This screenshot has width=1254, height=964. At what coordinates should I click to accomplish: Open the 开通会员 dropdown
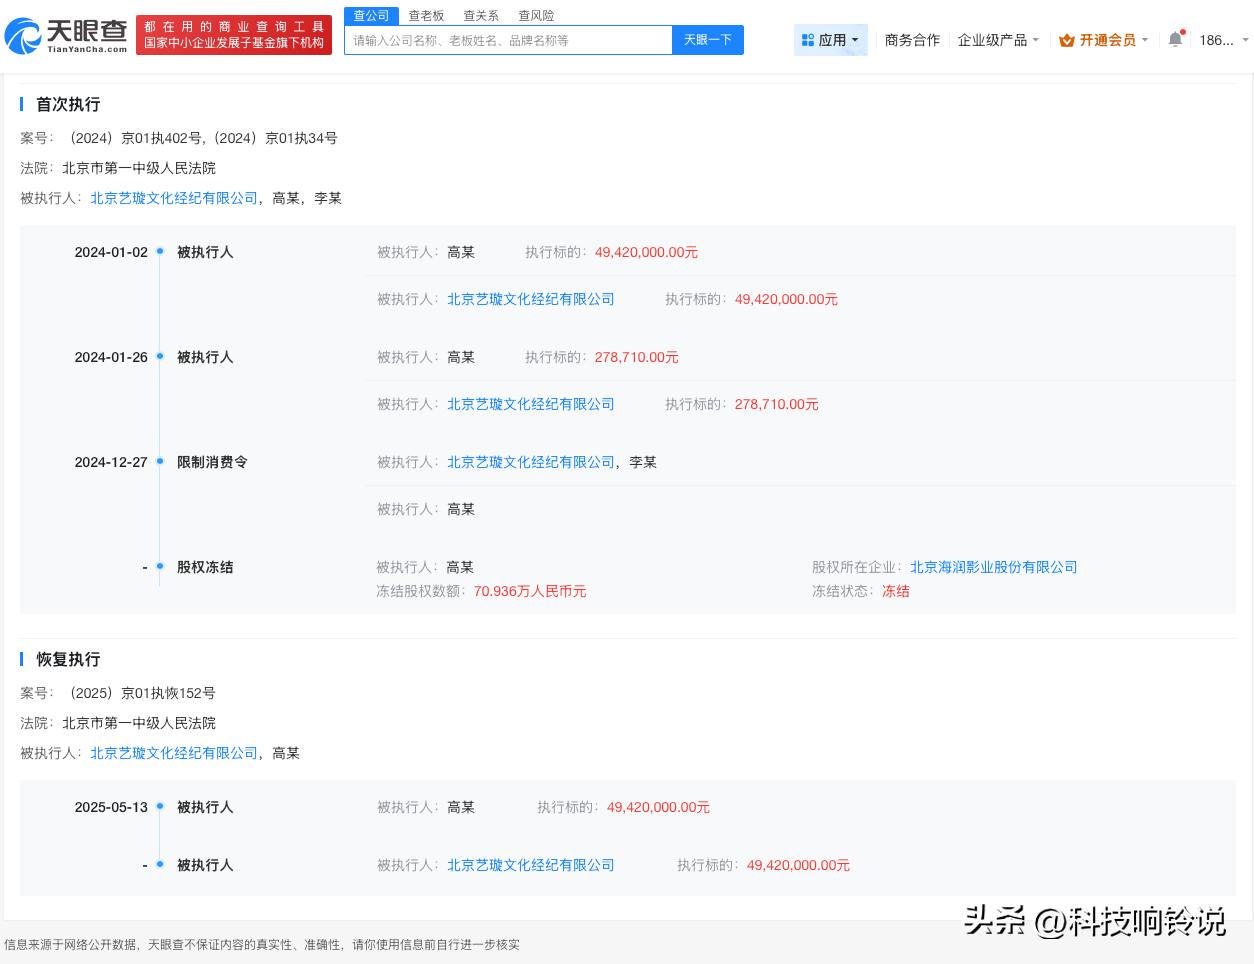[1104, 40]
